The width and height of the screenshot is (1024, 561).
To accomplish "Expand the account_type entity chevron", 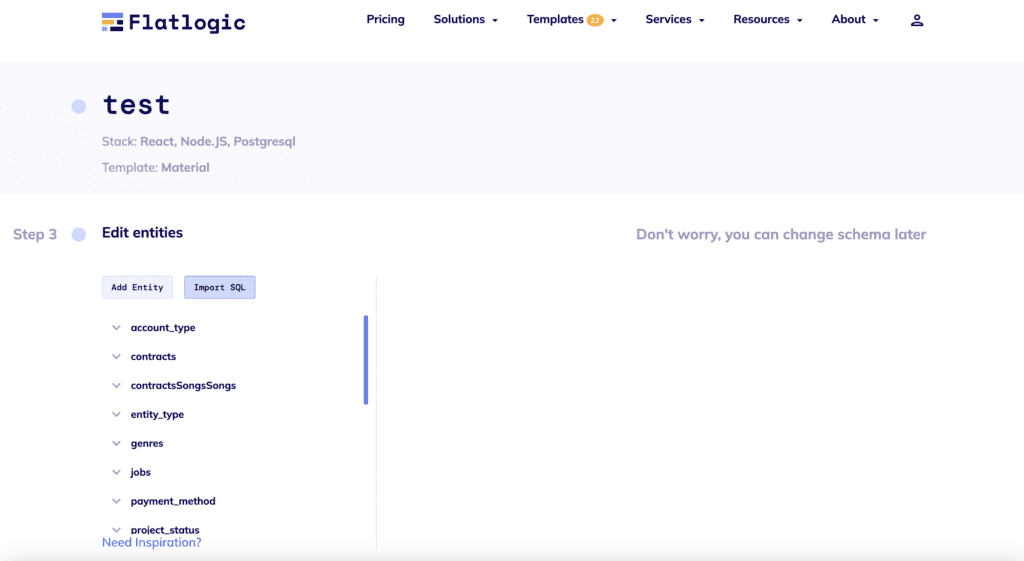I will [x=116, y=328].
